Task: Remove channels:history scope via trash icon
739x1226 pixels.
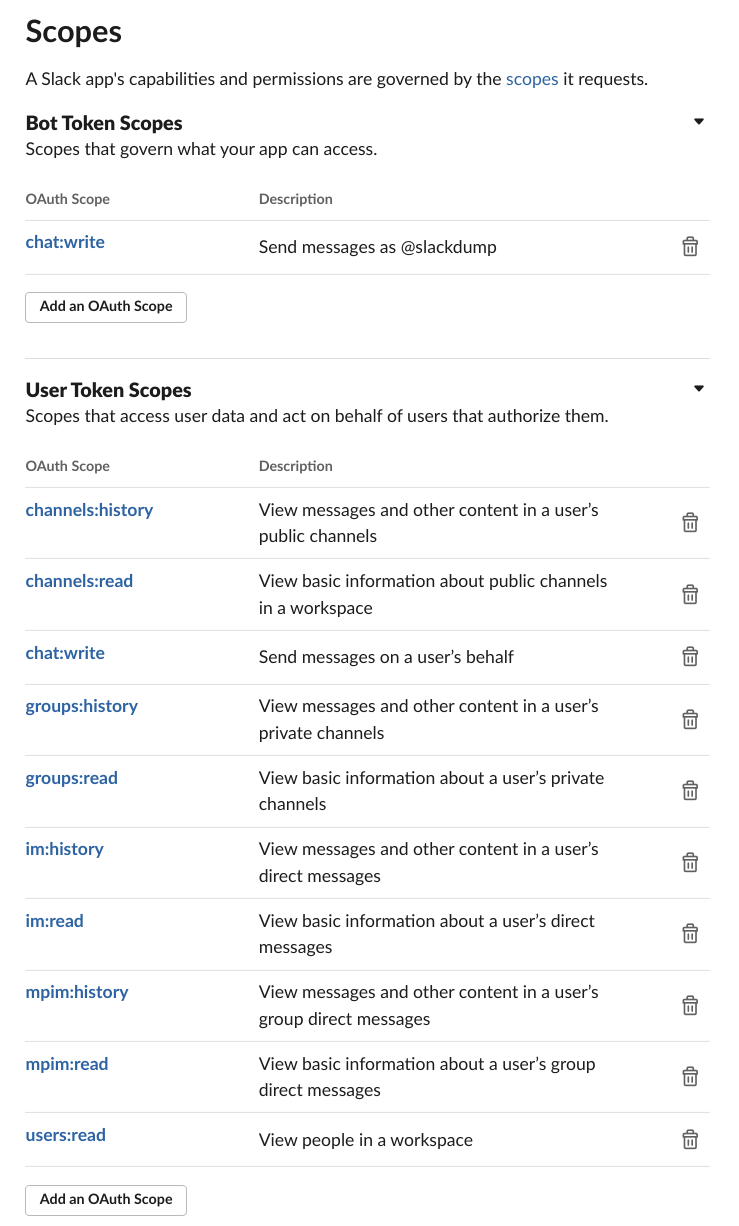Action: coord(690,523)
